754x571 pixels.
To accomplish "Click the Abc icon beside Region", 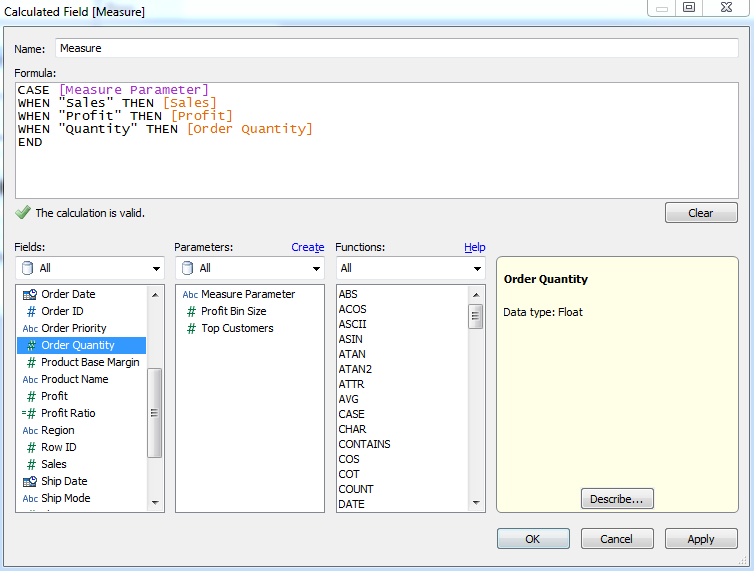I will (x=30, y=431).
